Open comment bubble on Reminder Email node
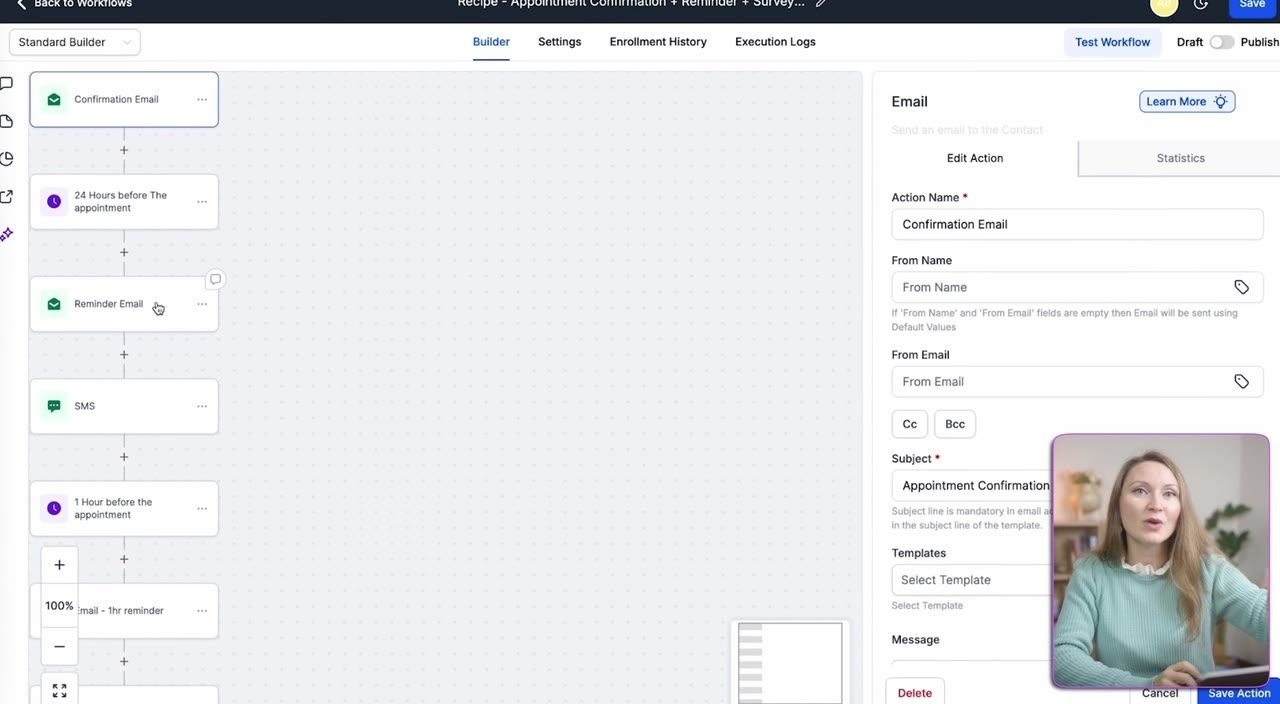This screenshot has height=704, width=1280. pos(215,279)
